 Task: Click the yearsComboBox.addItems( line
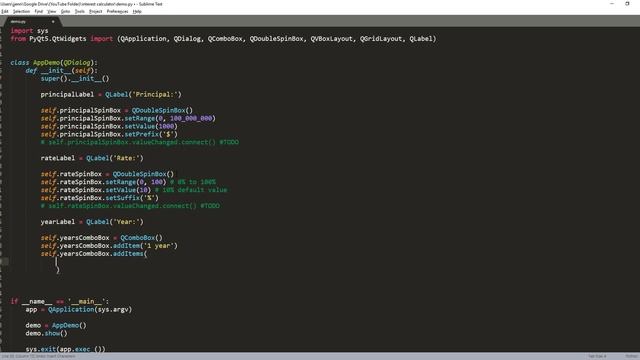click(93, 253)
